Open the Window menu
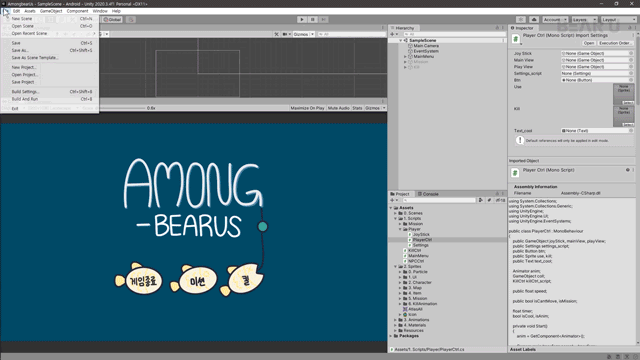The width and height of the screenshot is (640, 360). click(x=100, y=11)
